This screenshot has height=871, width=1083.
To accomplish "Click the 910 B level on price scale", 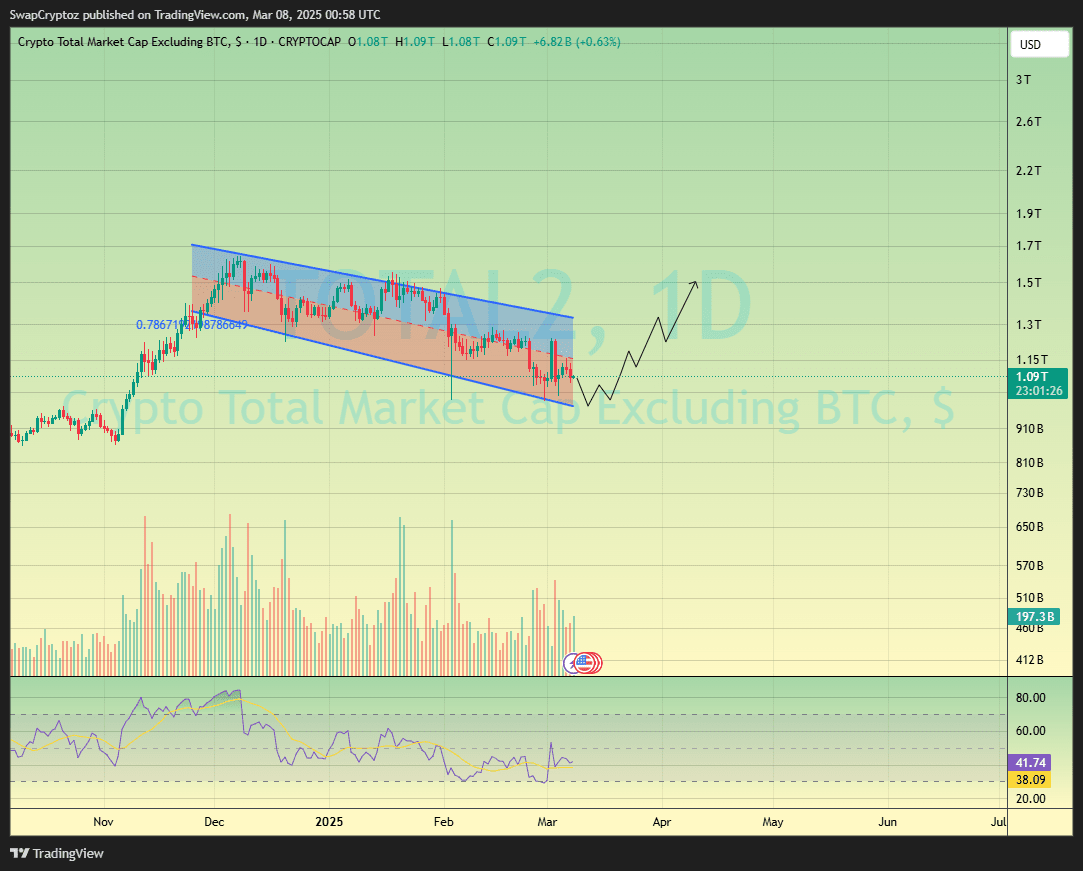I will 1029,428.
